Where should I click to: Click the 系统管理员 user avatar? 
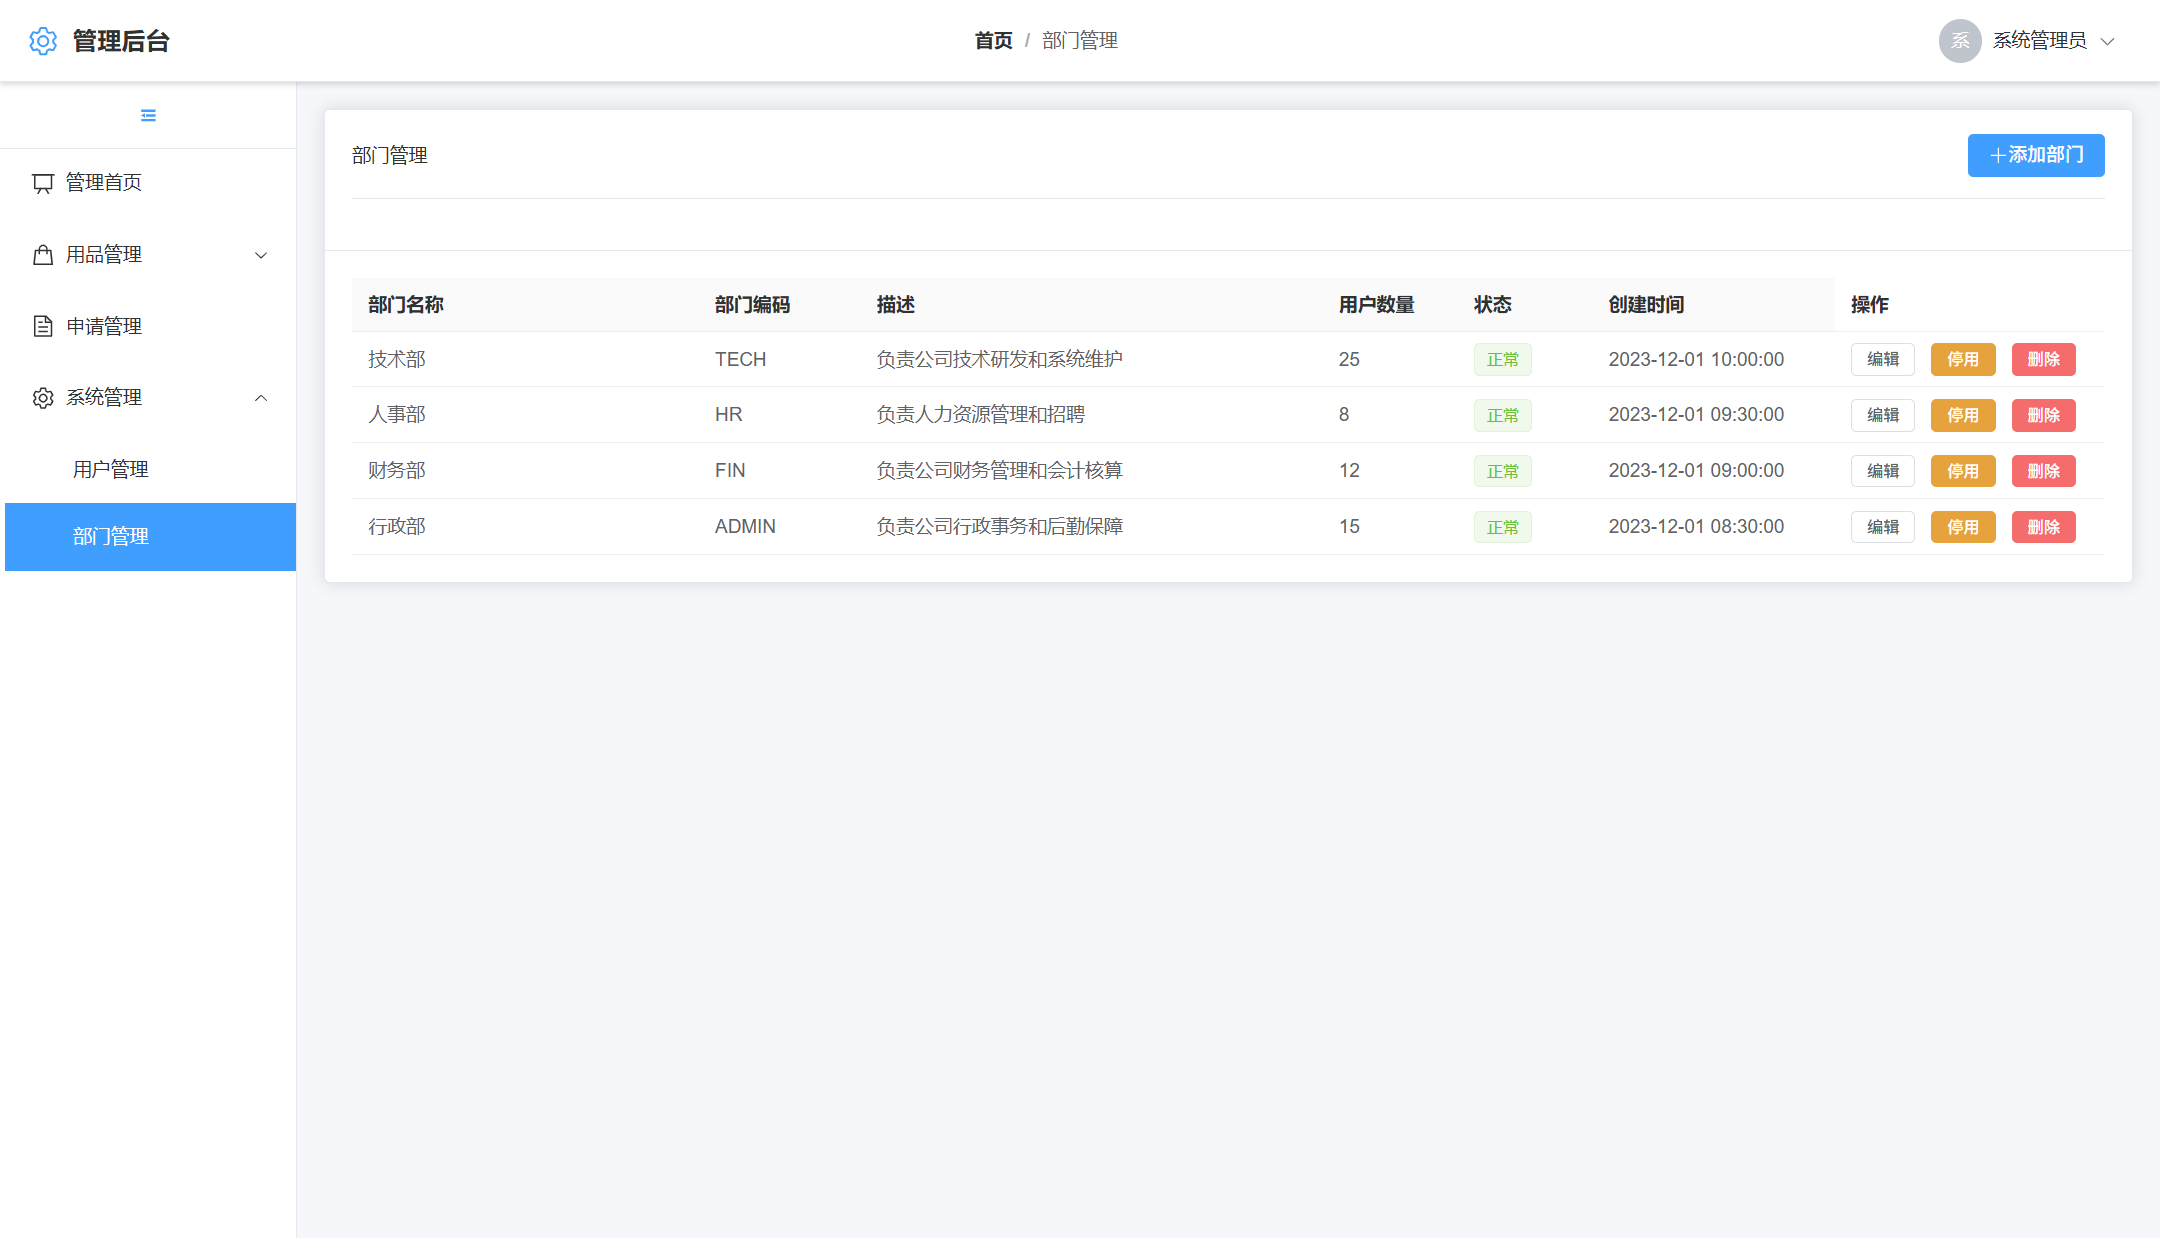point(1959,41)
